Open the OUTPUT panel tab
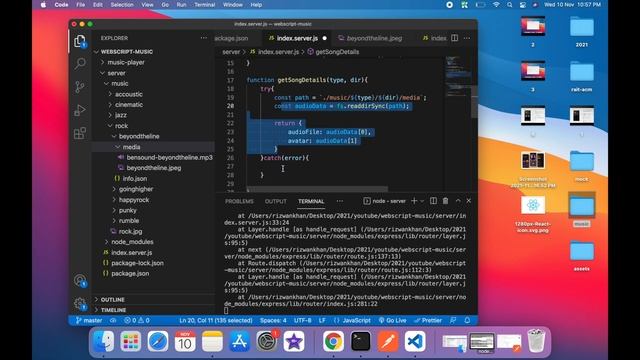The height and width of the screenshot is (360, 640). (276, 201)
